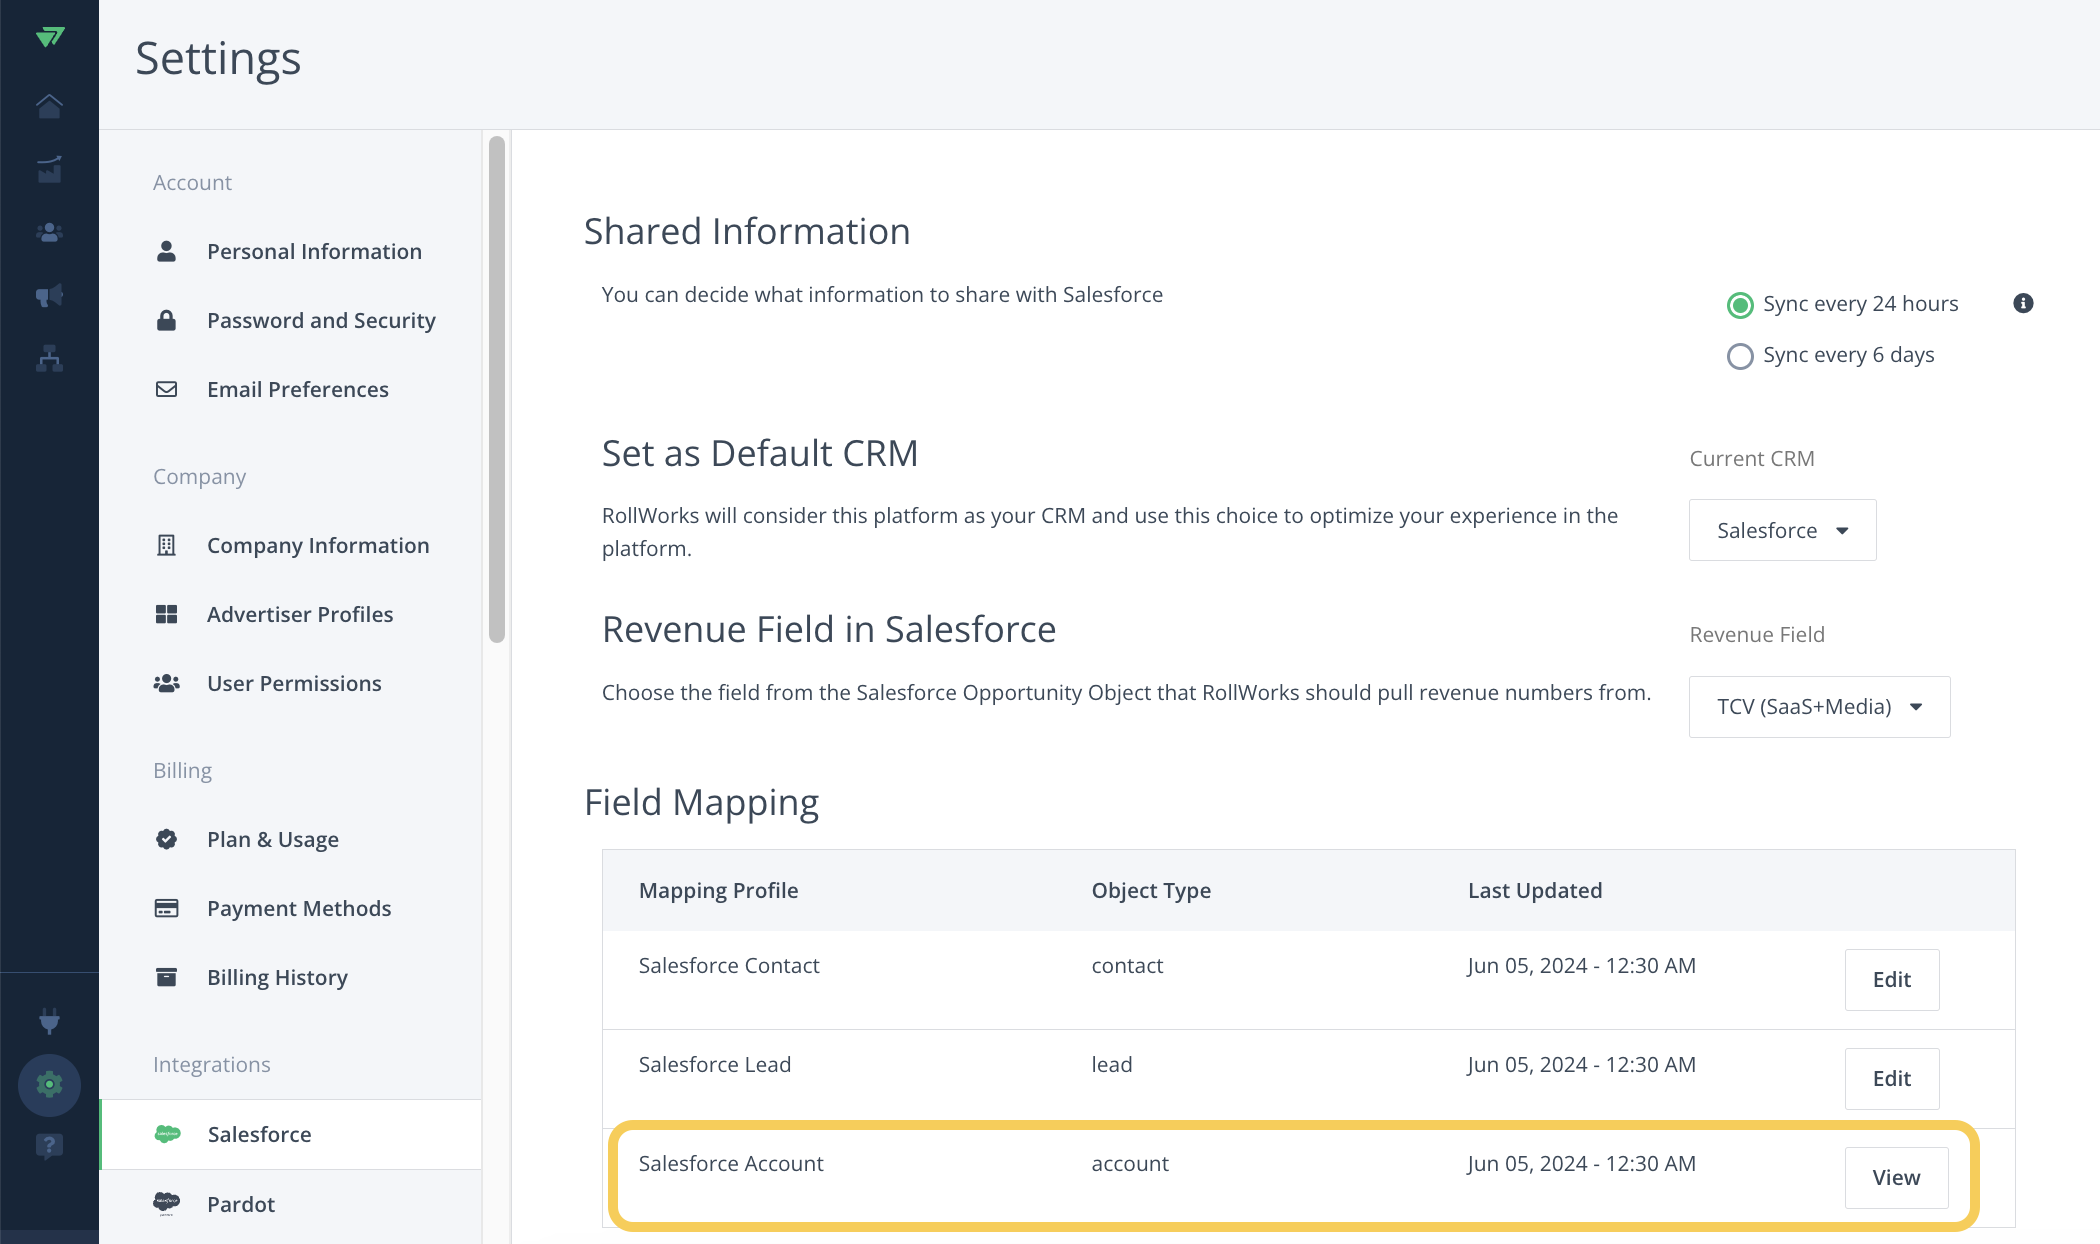Click Salesforce Contact's last updated date

pyautogui.click(x=1581, y=965)
